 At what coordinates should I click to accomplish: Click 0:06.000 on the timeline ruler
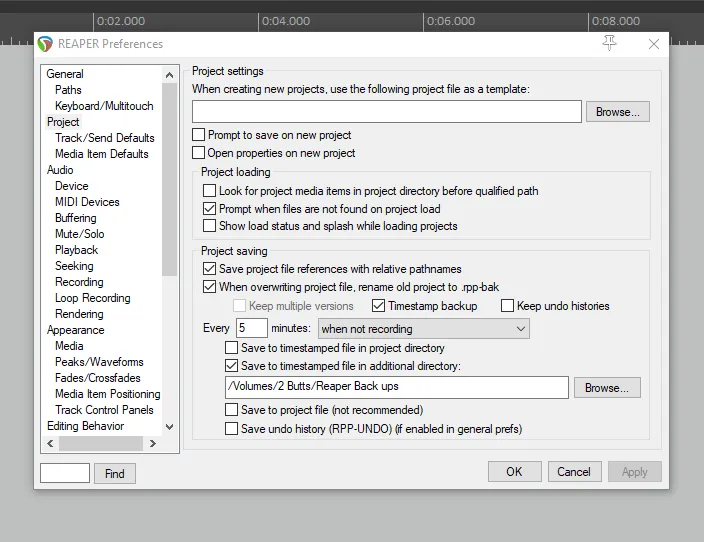[451, 21]
